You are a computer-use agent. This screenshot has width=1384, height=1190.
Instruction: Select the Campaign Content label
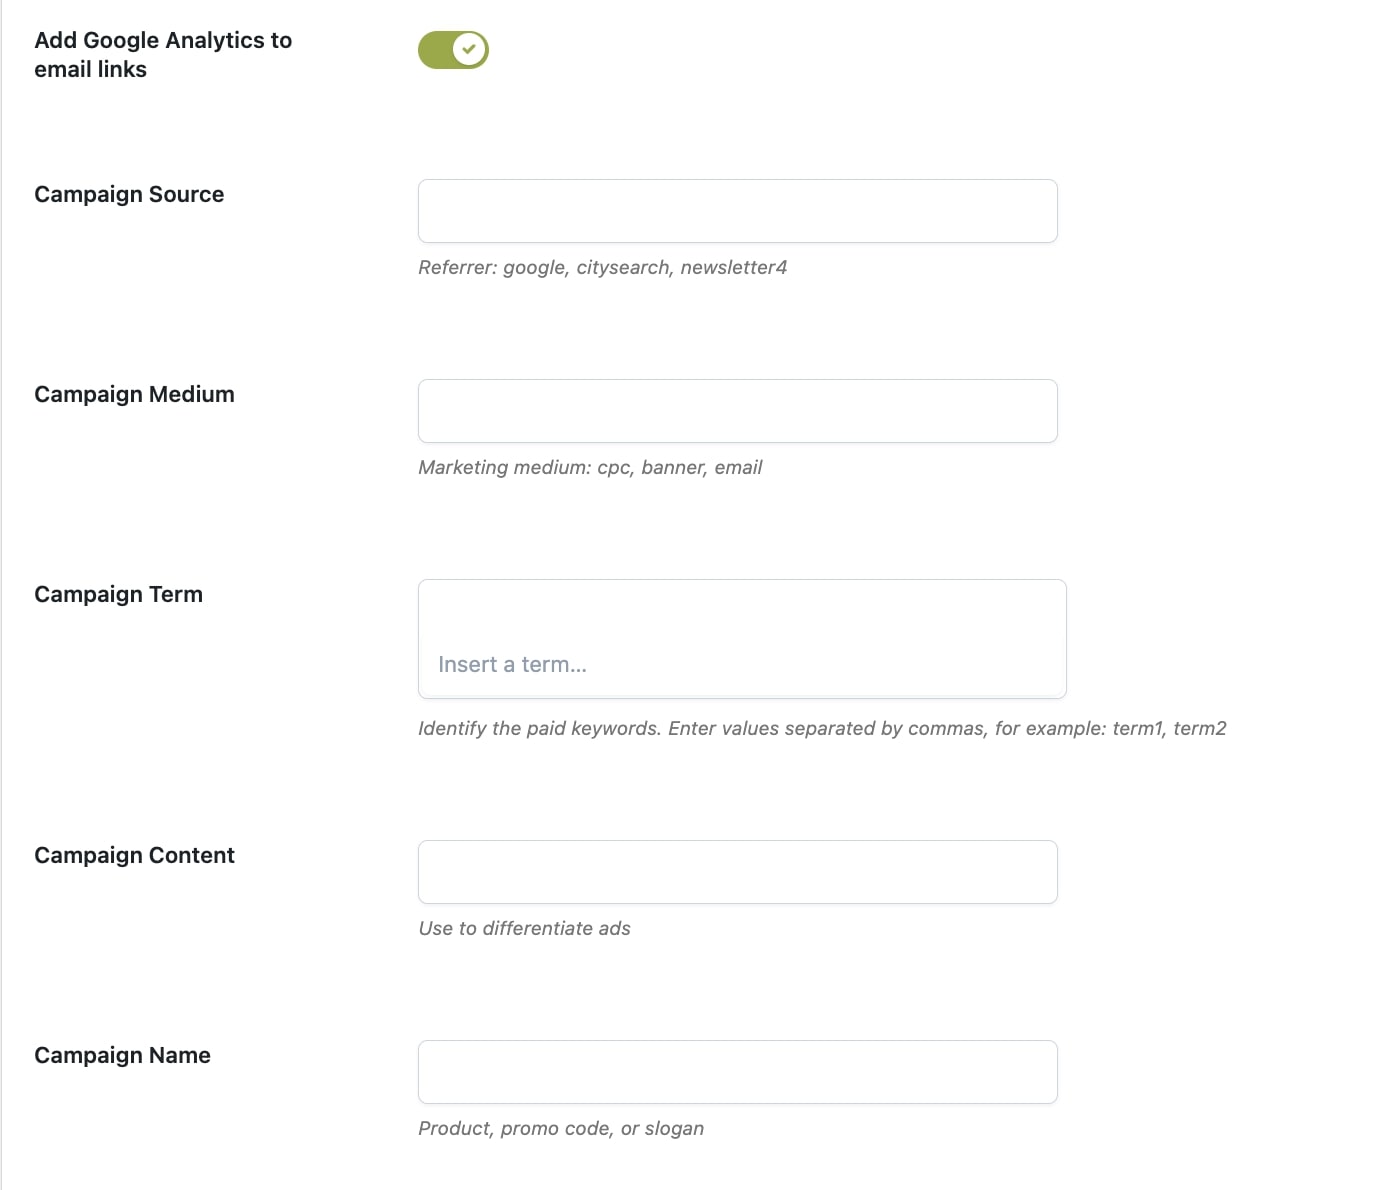[134, 855]
